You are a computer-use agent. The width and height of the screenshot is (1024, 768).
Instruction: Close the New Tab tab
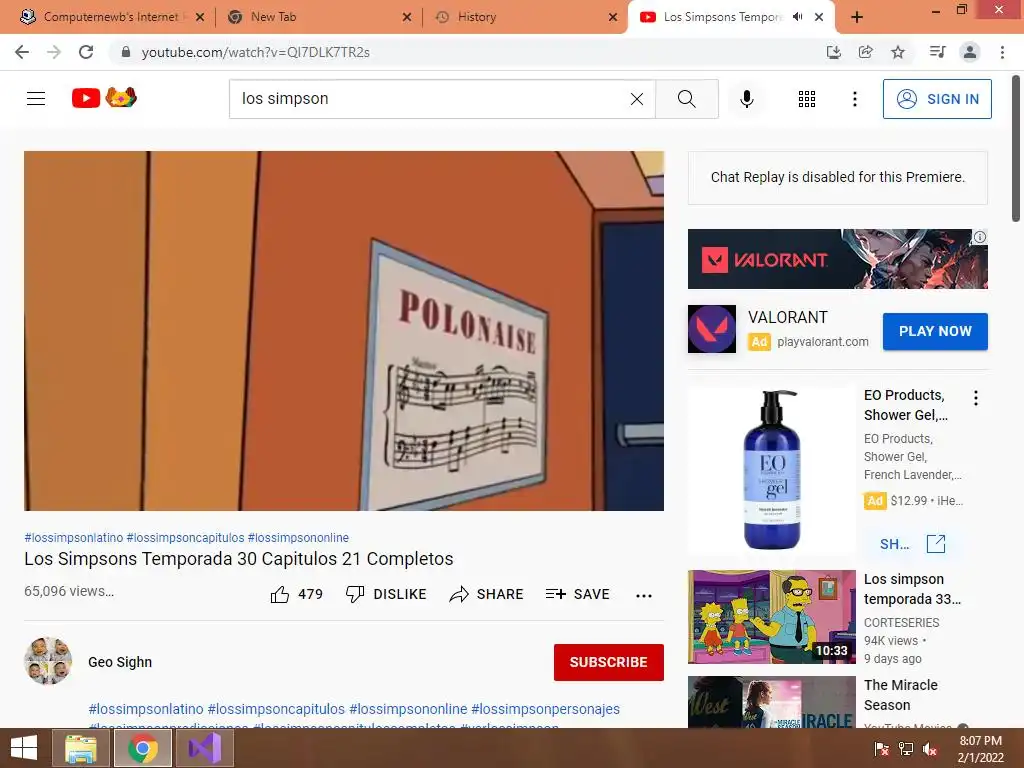tap(406, 17)
